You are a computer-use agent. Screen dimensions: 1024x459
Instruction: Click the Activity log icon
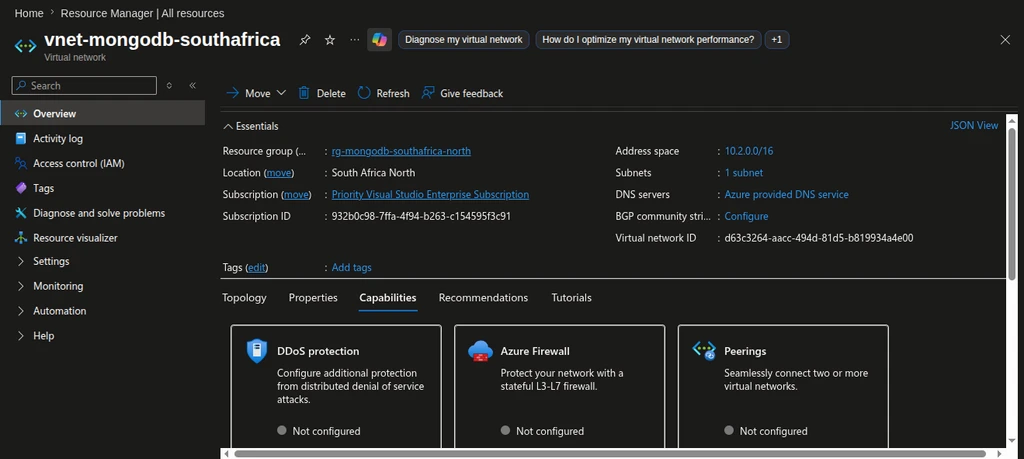pos(21,138)
